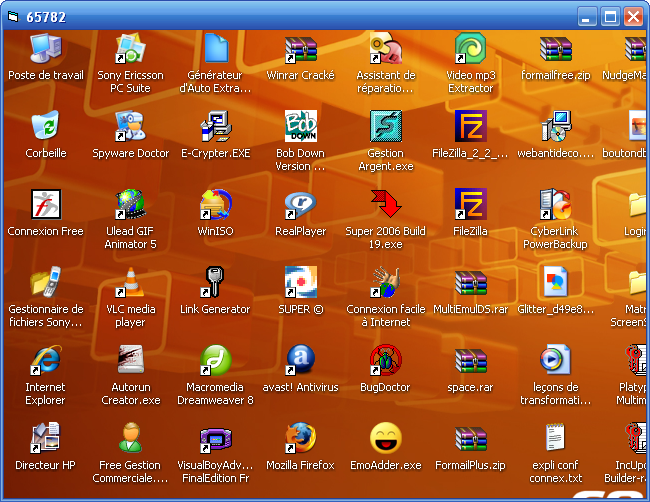The width and height of the screenshot is (650, 502).
Task: Launch Ulead GIF Animator 5
Action: (x=130, y=204)
